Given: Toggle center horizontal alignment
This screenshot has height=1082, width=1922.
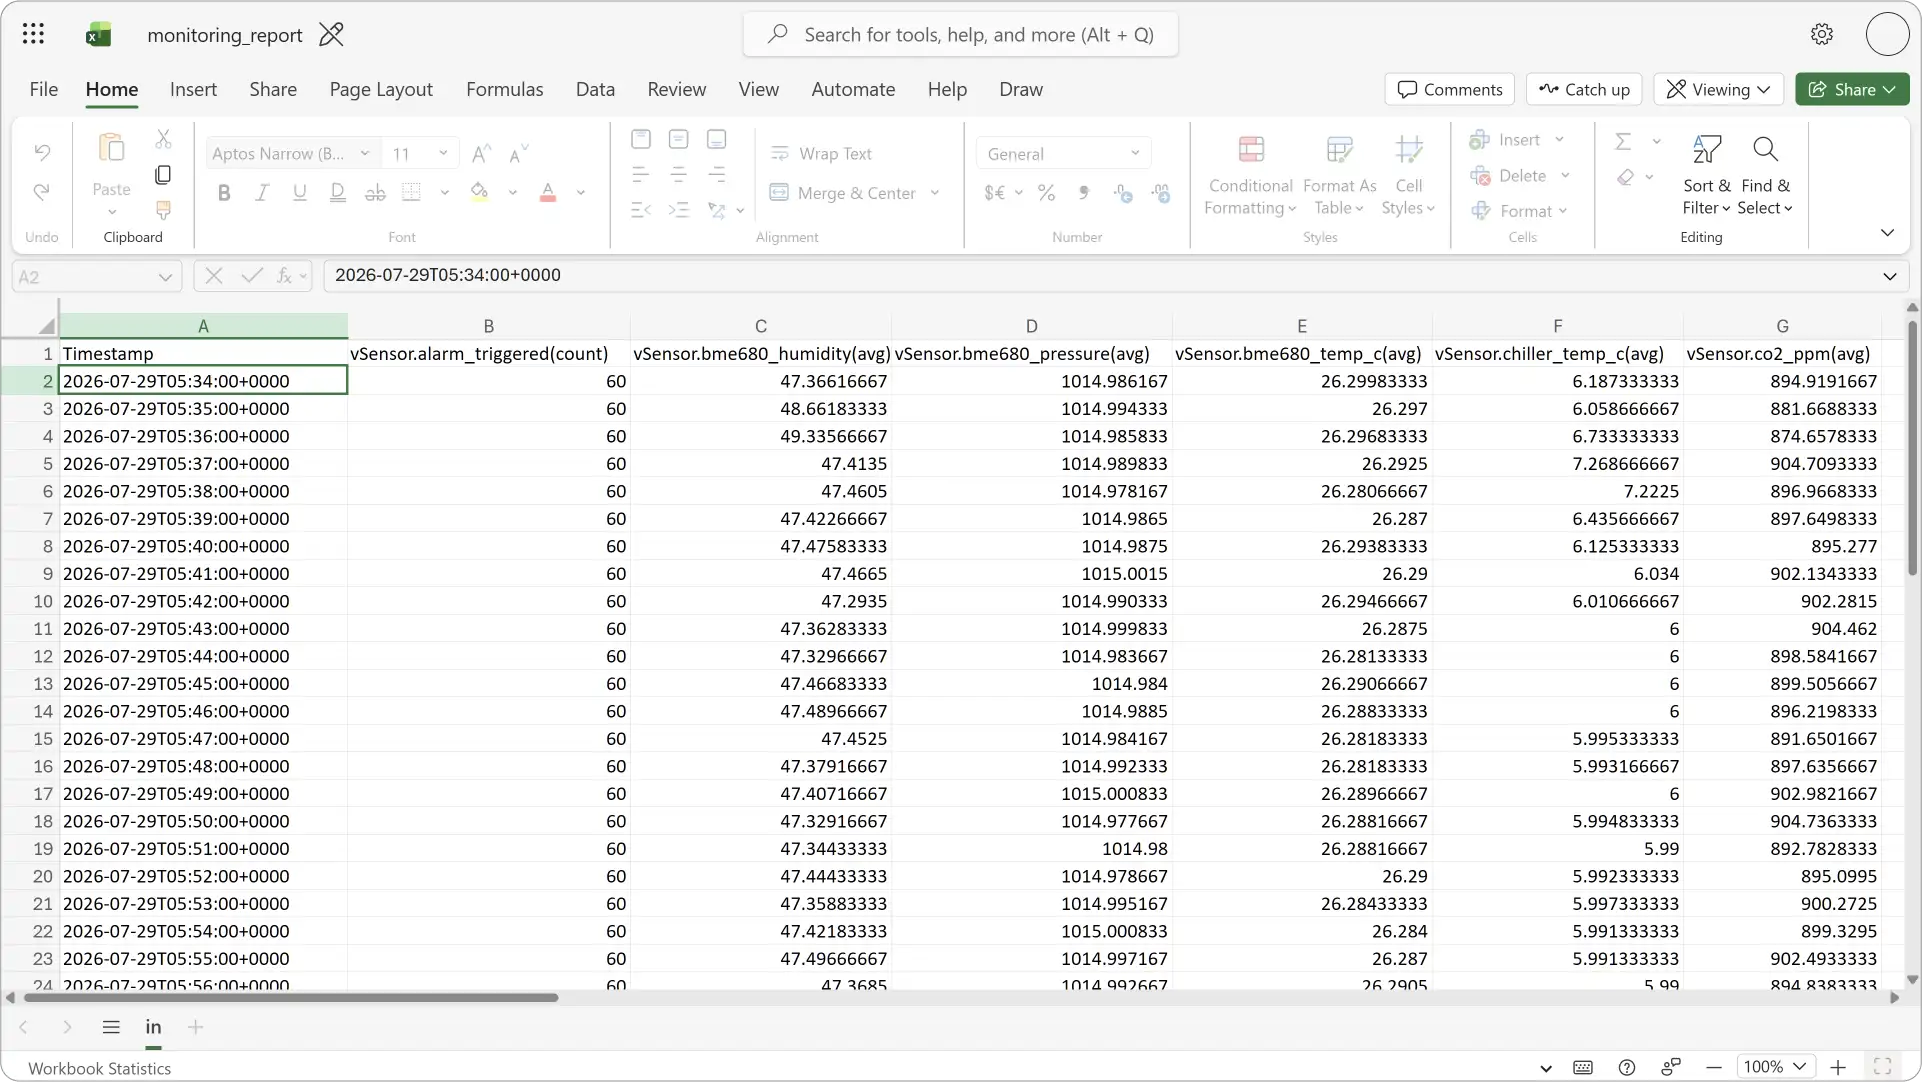Looking at the screenshot, I should pos(679,175).
